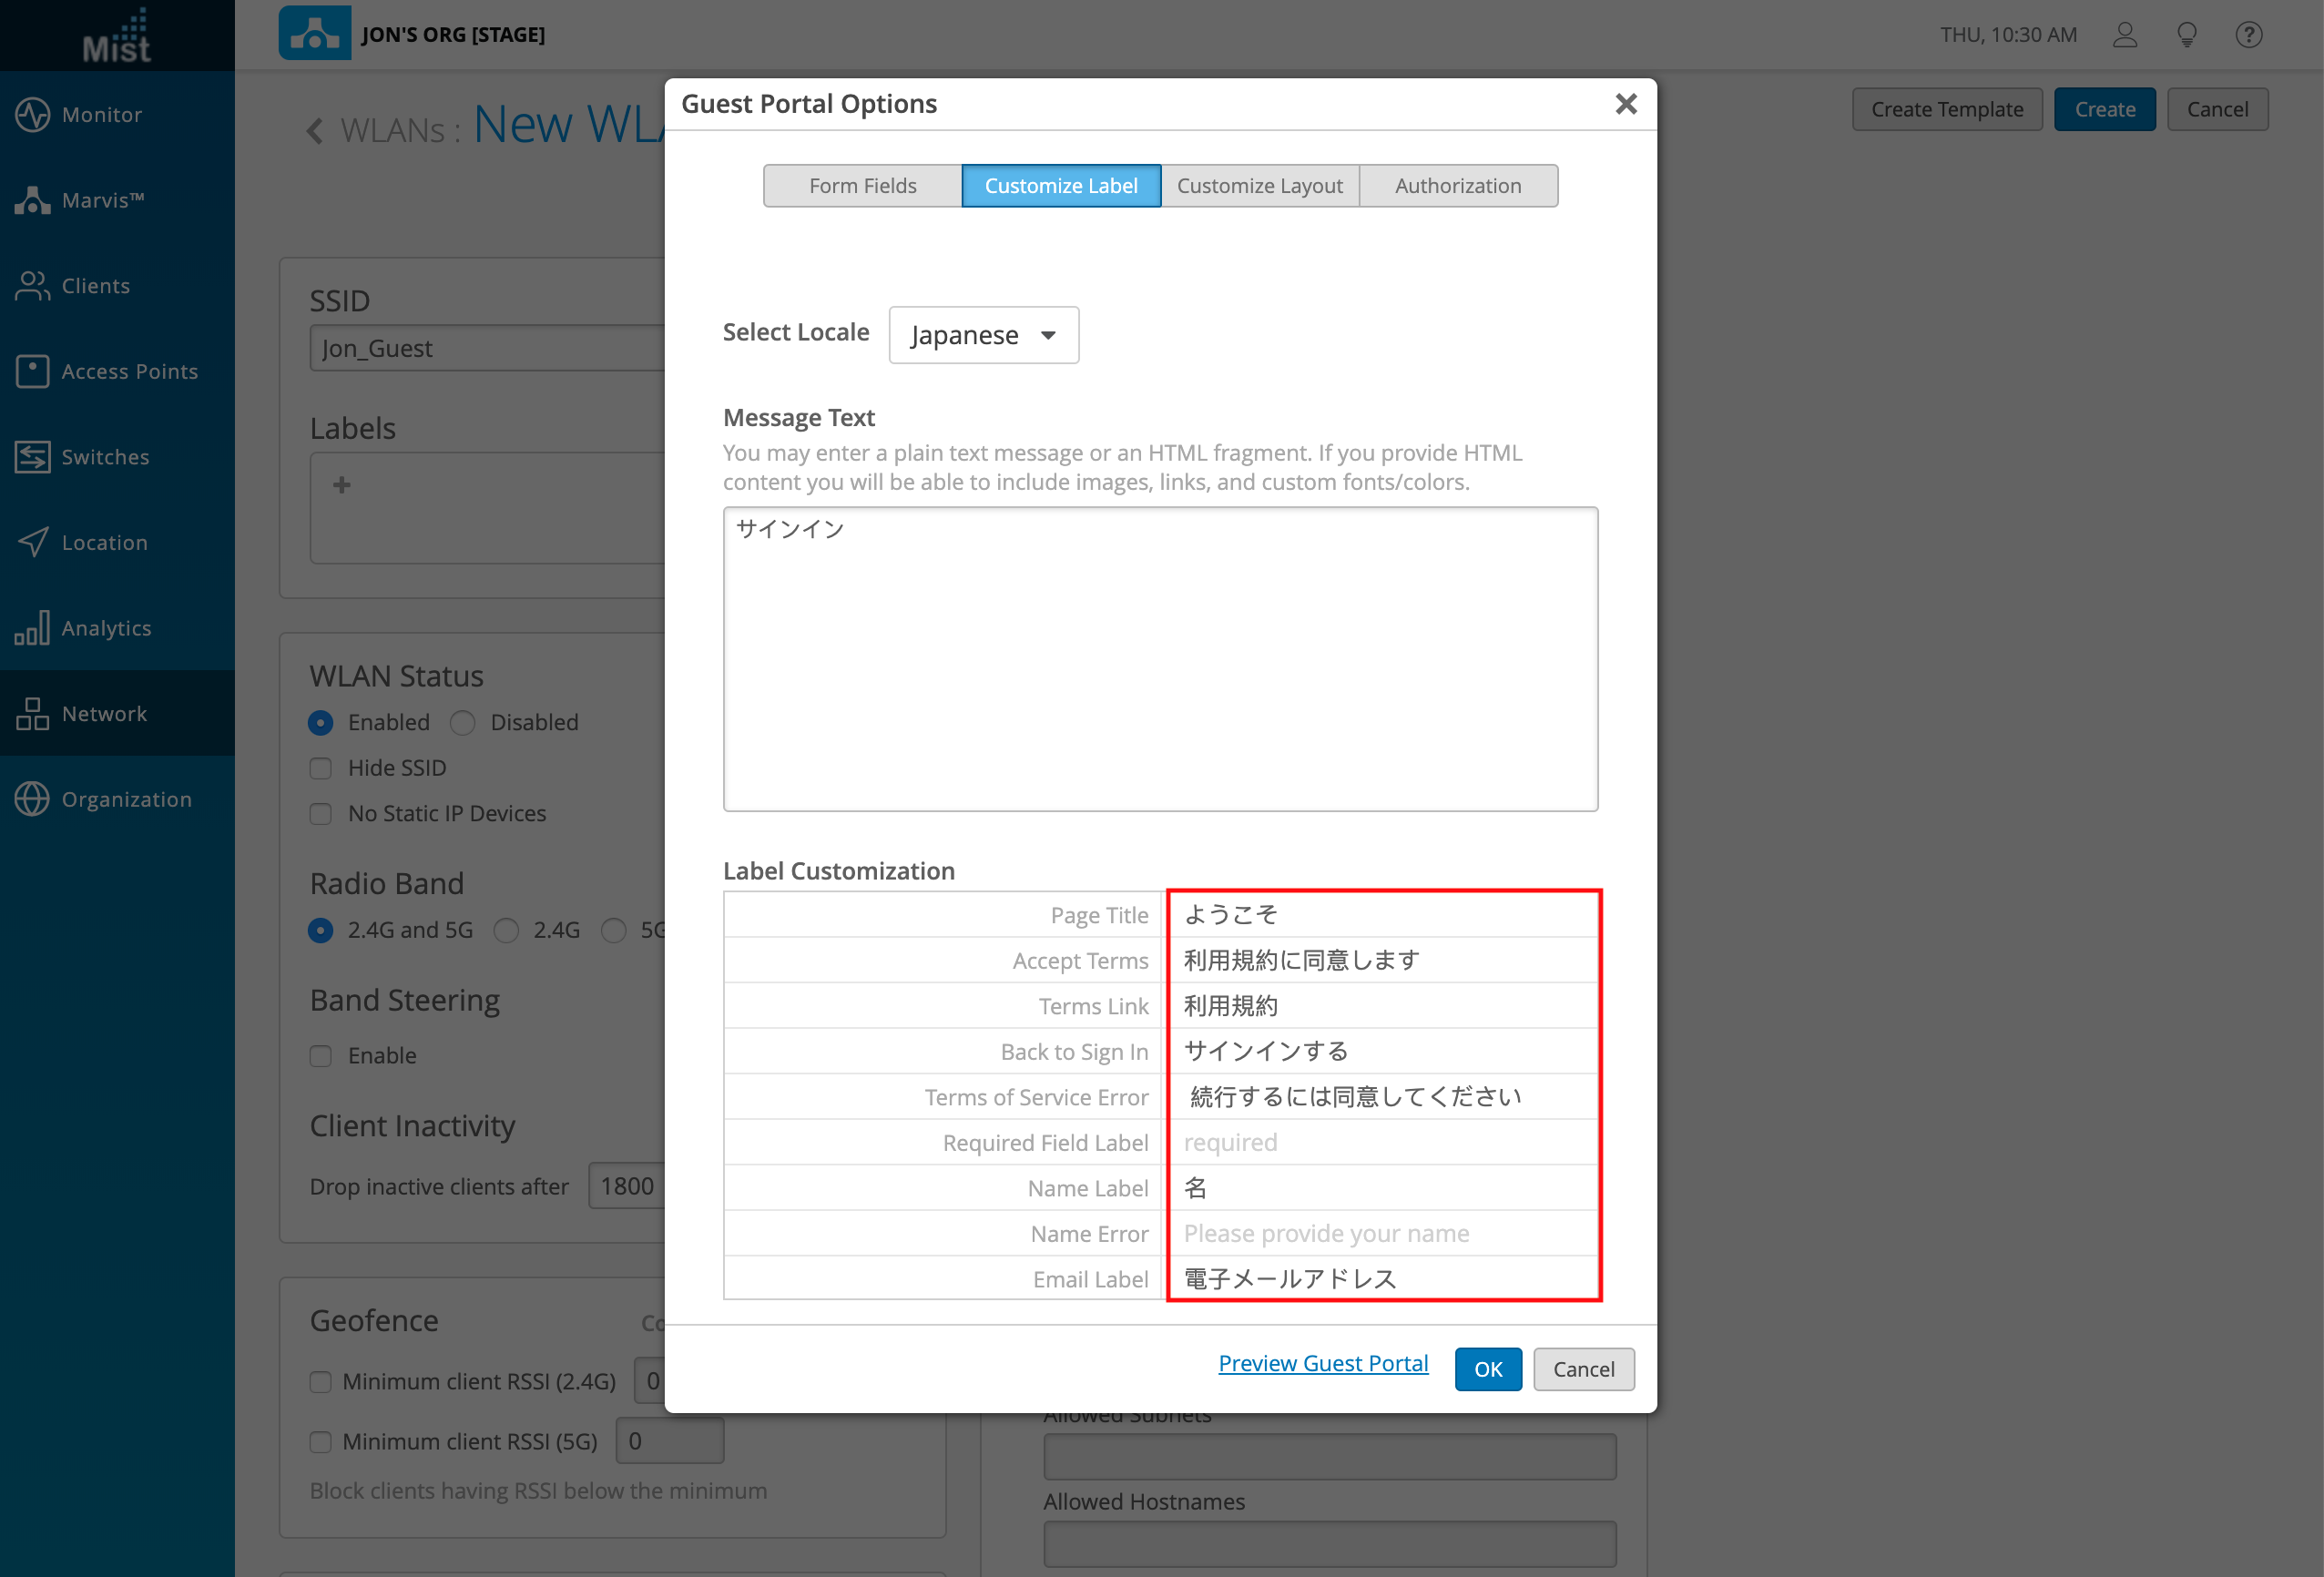Open the user account icon
The image size is (2324, 1577).
(x=2124, y=35)
